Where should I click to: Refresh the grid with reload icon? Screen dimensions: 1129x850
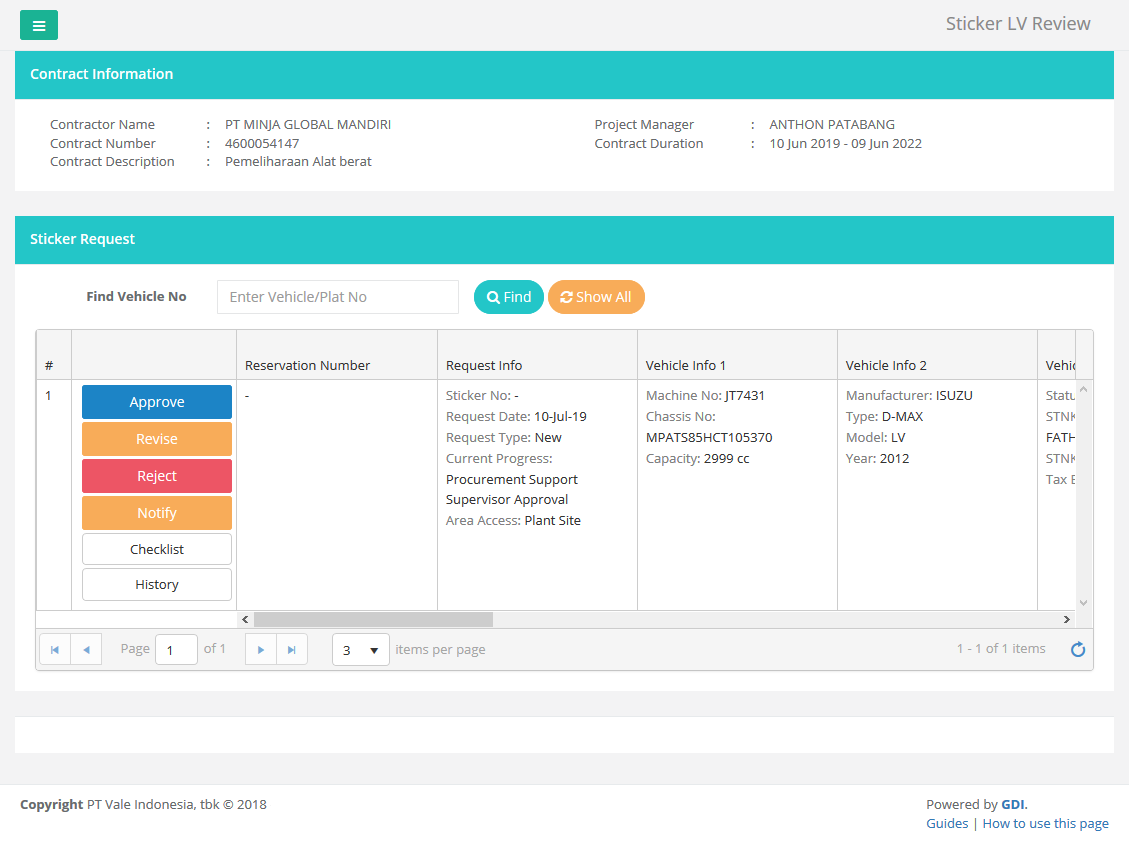coord(1078,650)
